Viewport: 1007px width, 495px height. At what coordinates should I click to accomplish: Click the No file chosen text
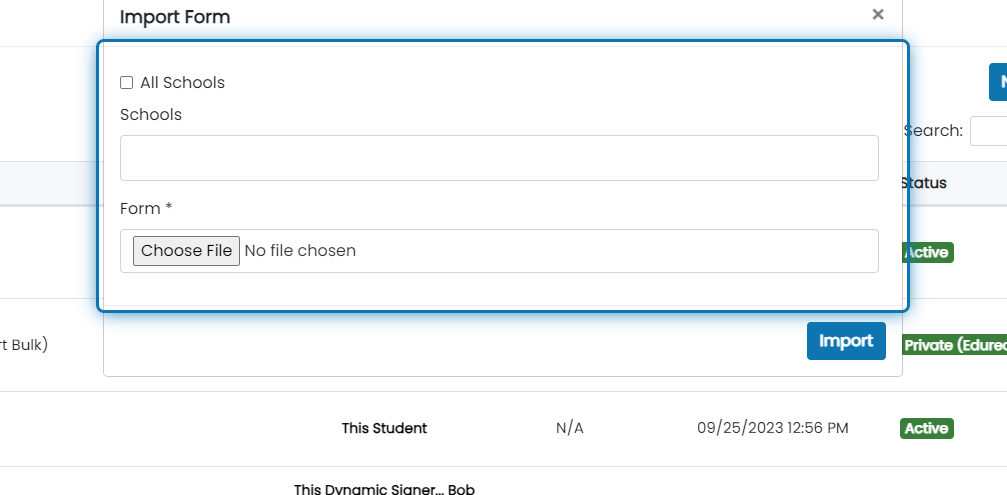[300, 250]
